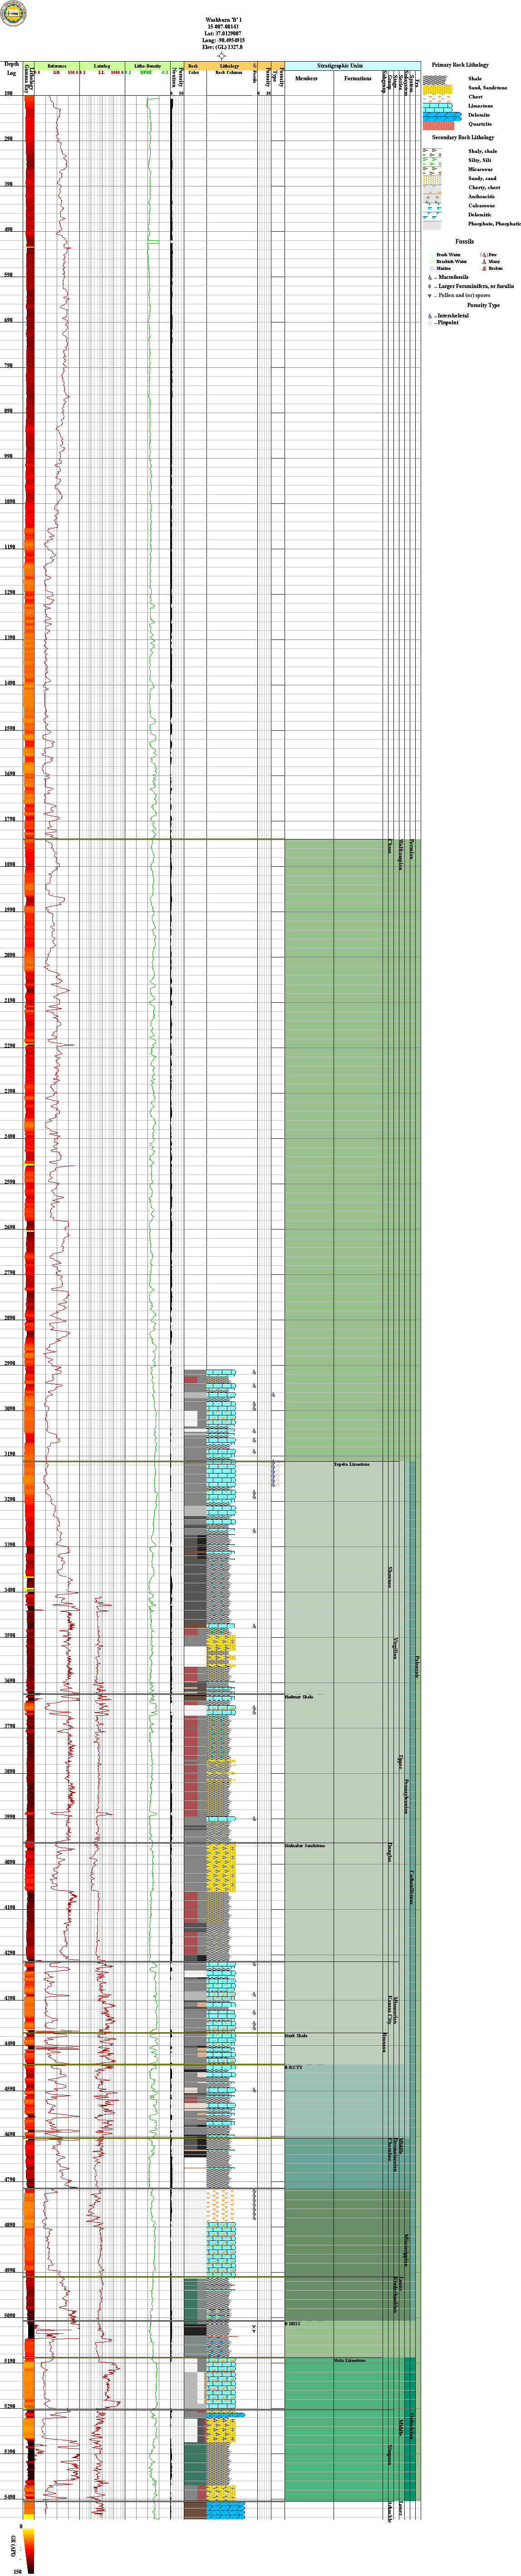Click the 3090 depth label
Viewport: 521px width, 2576px height.
[x=9, y=1409]
